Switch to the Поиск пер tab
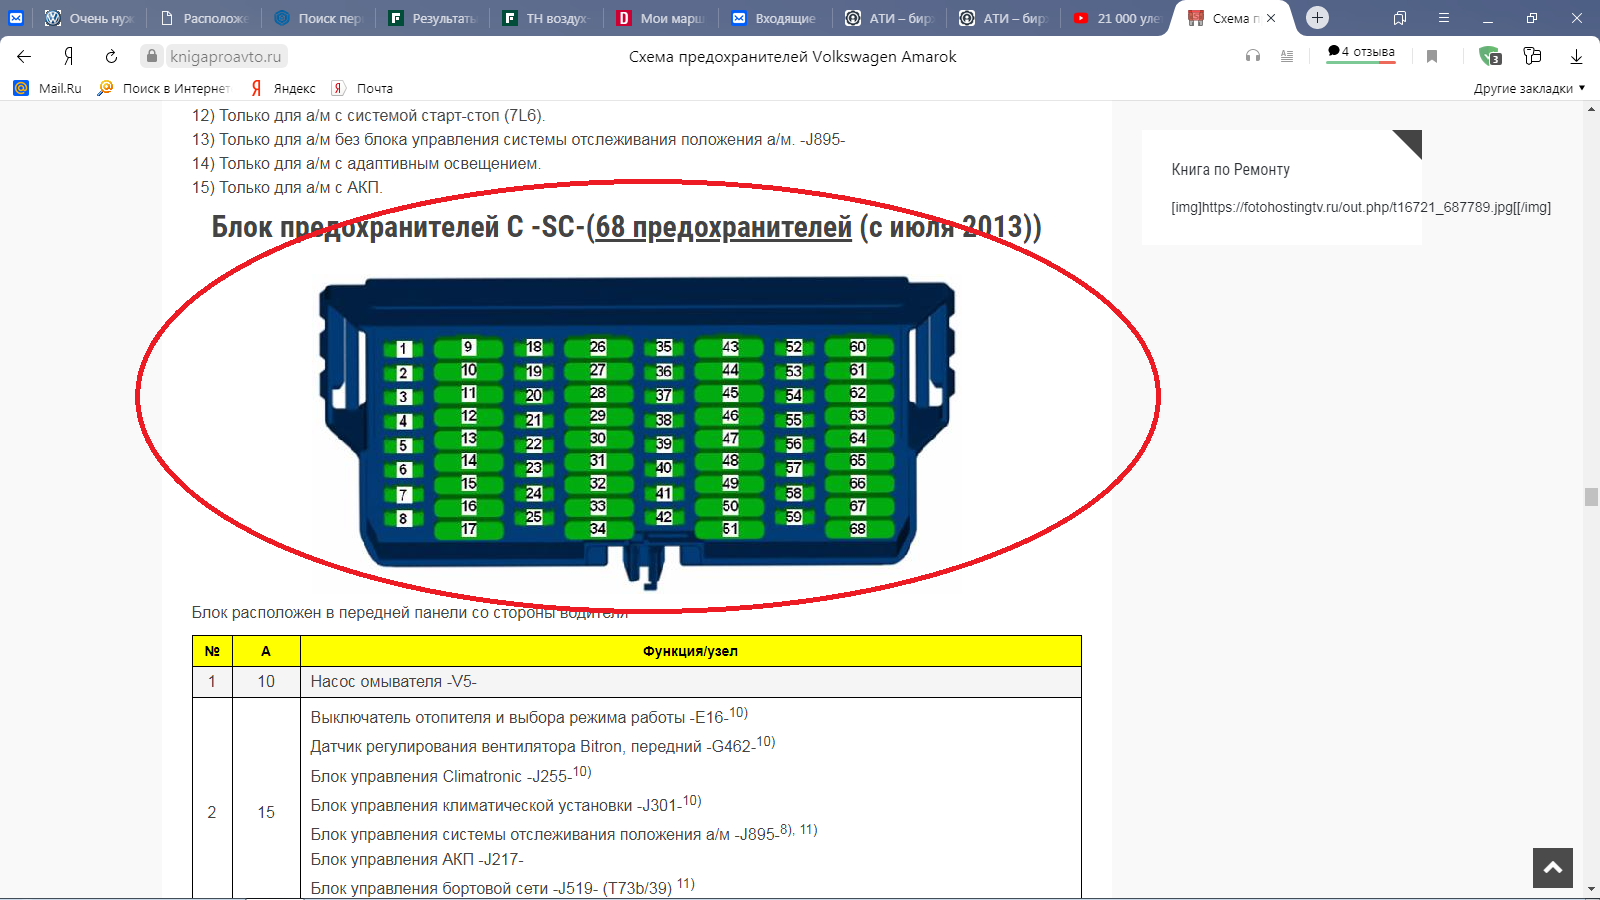 [318, 18]
